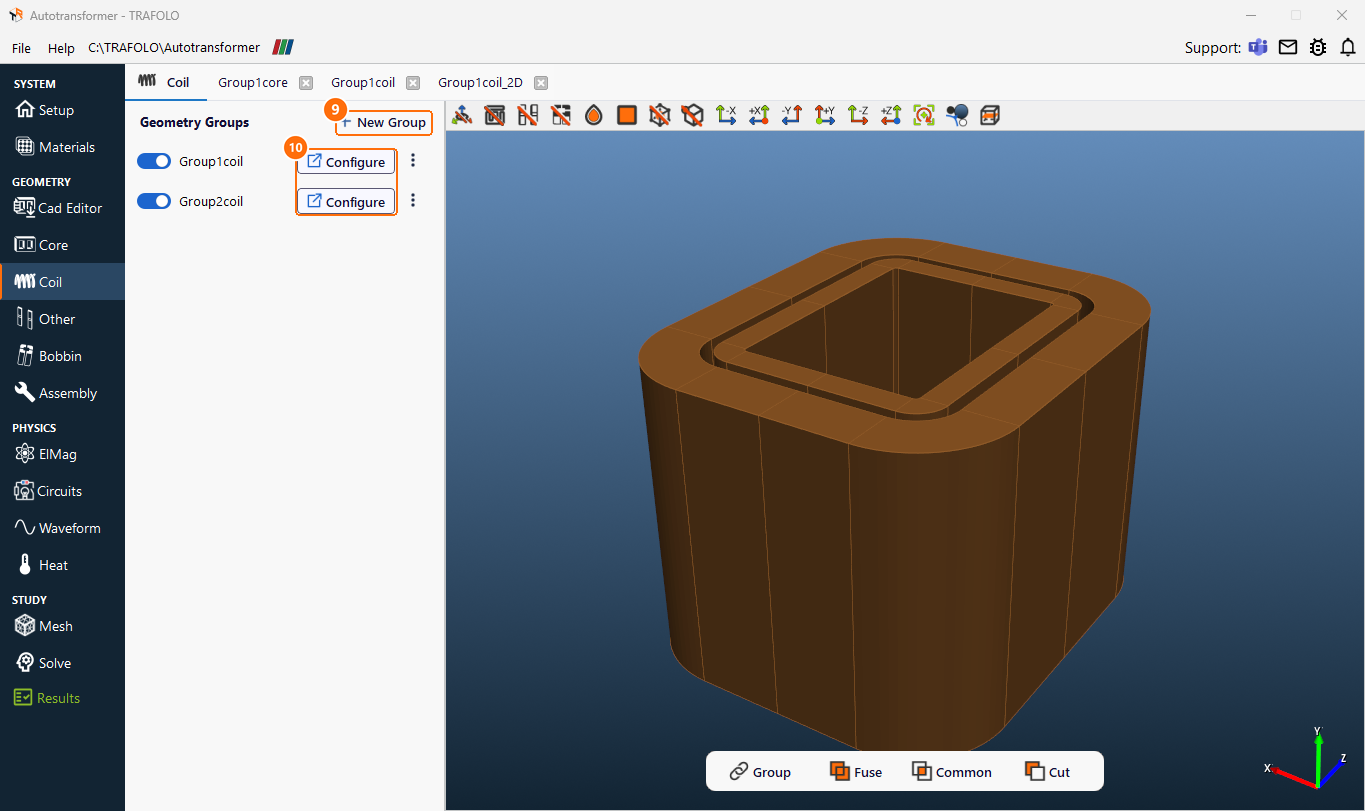The image size is (1365, 811).
Task: Click the solid orange square surface icon
Action: click(x=627, y=115)
